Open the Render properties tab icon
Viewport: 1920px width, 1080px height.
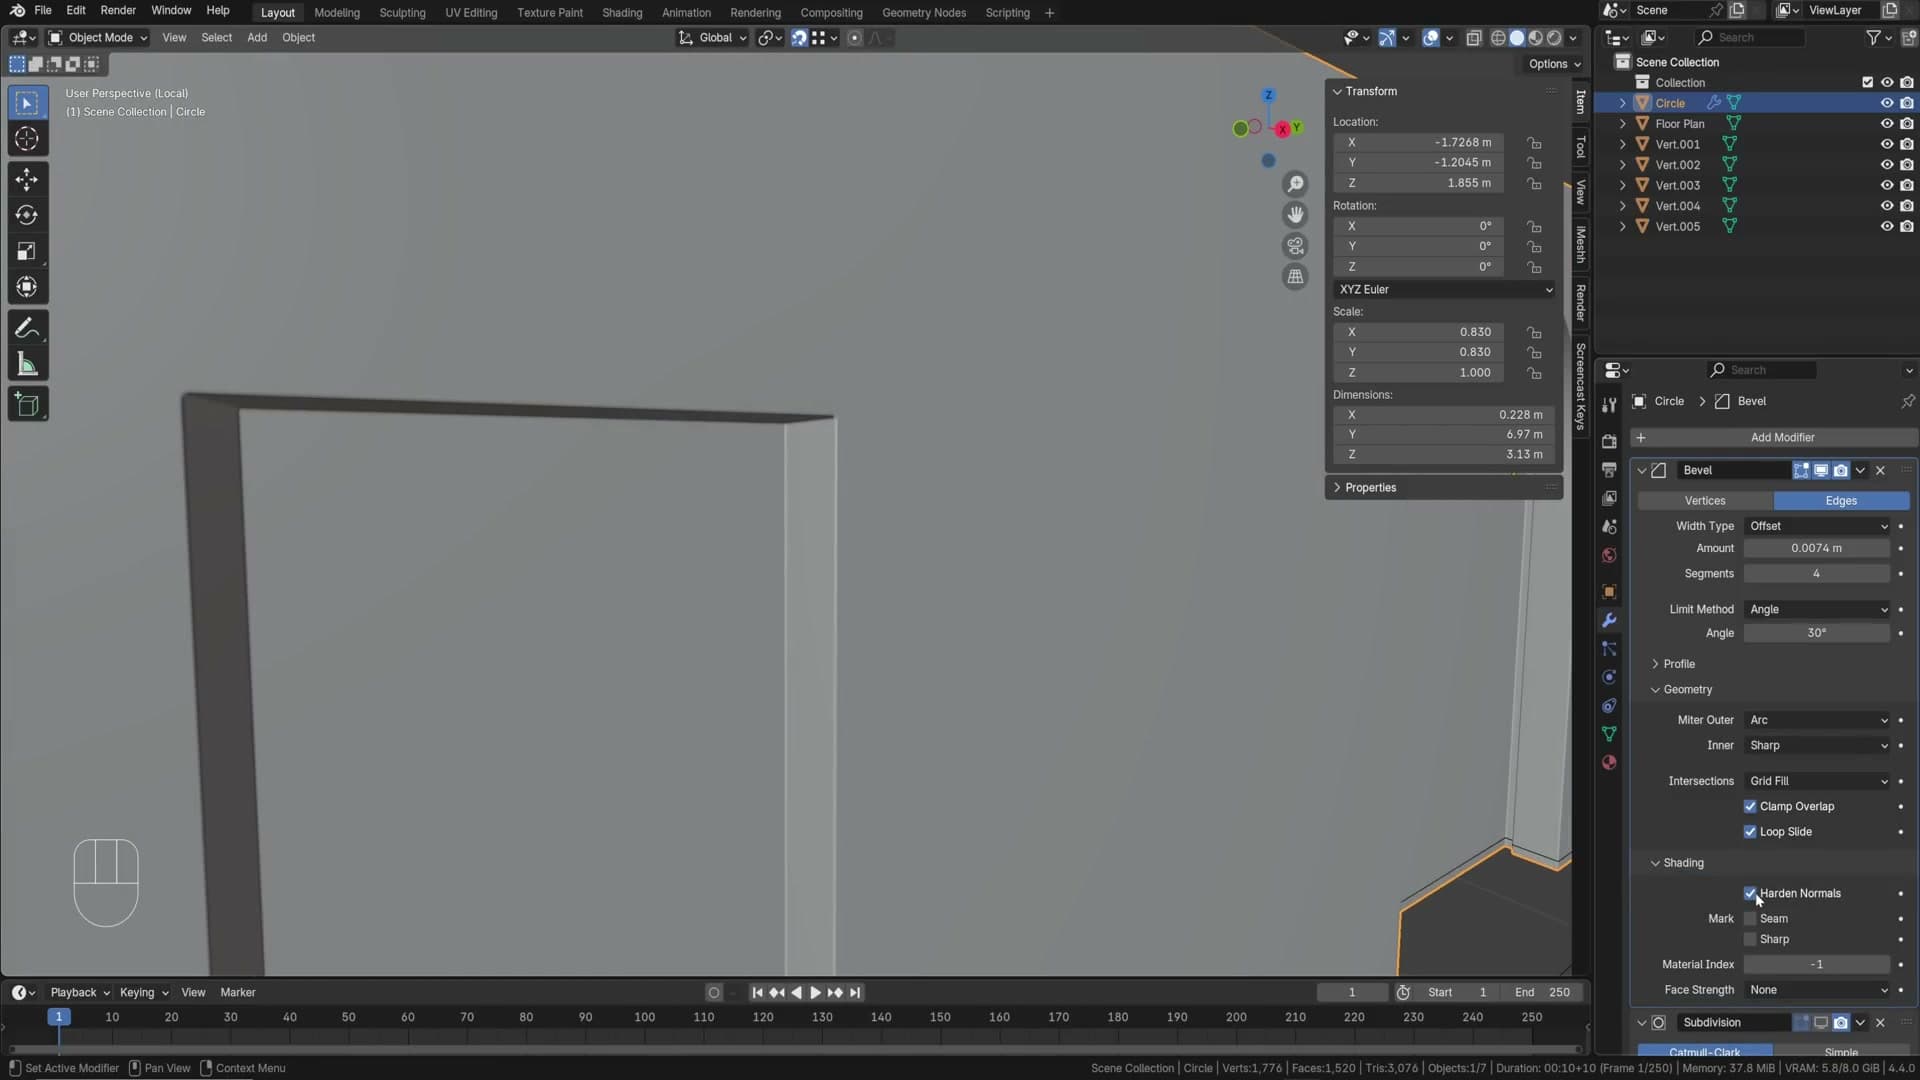pyautogui.click(x=1609, y=441)
